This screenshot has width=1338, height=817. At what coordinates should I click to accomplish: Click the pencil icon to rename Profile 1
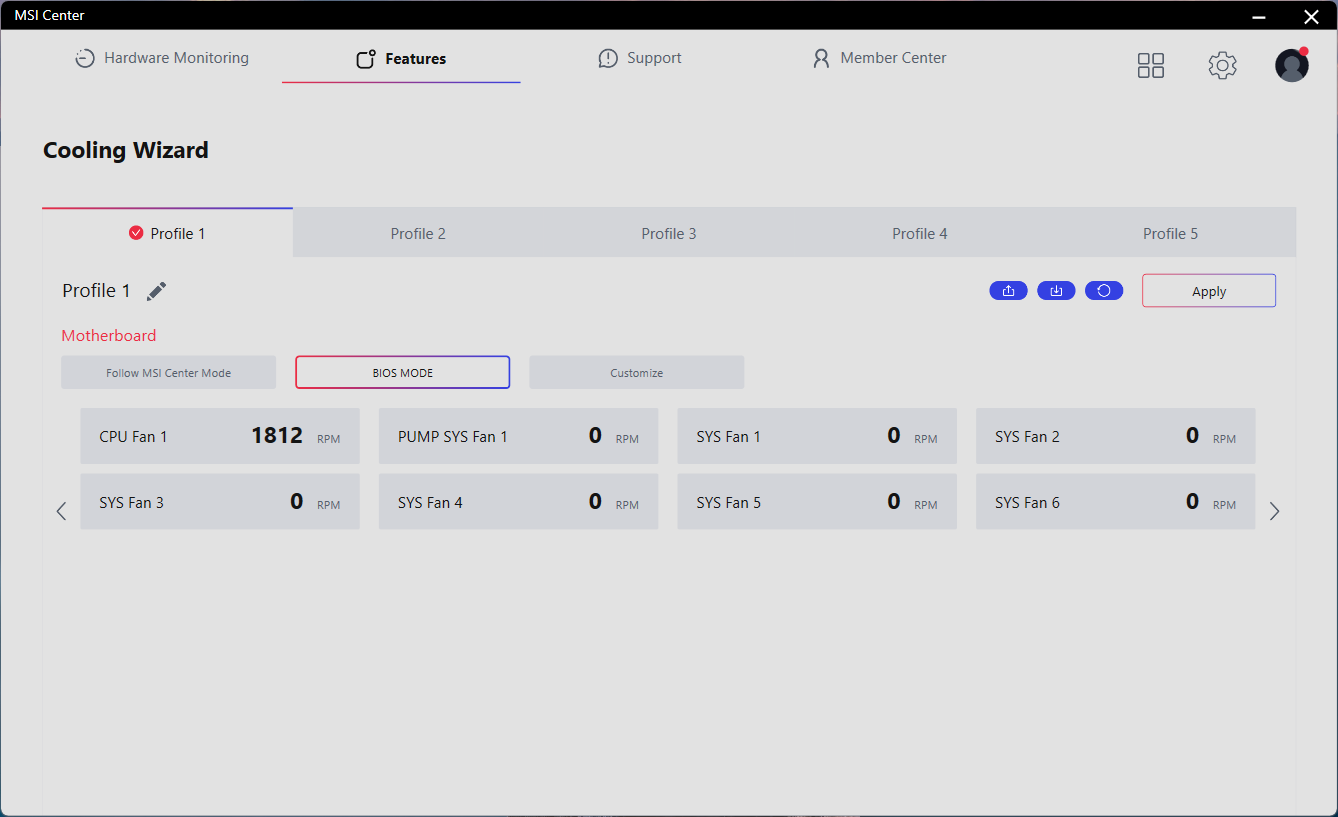tap(156, 291)
